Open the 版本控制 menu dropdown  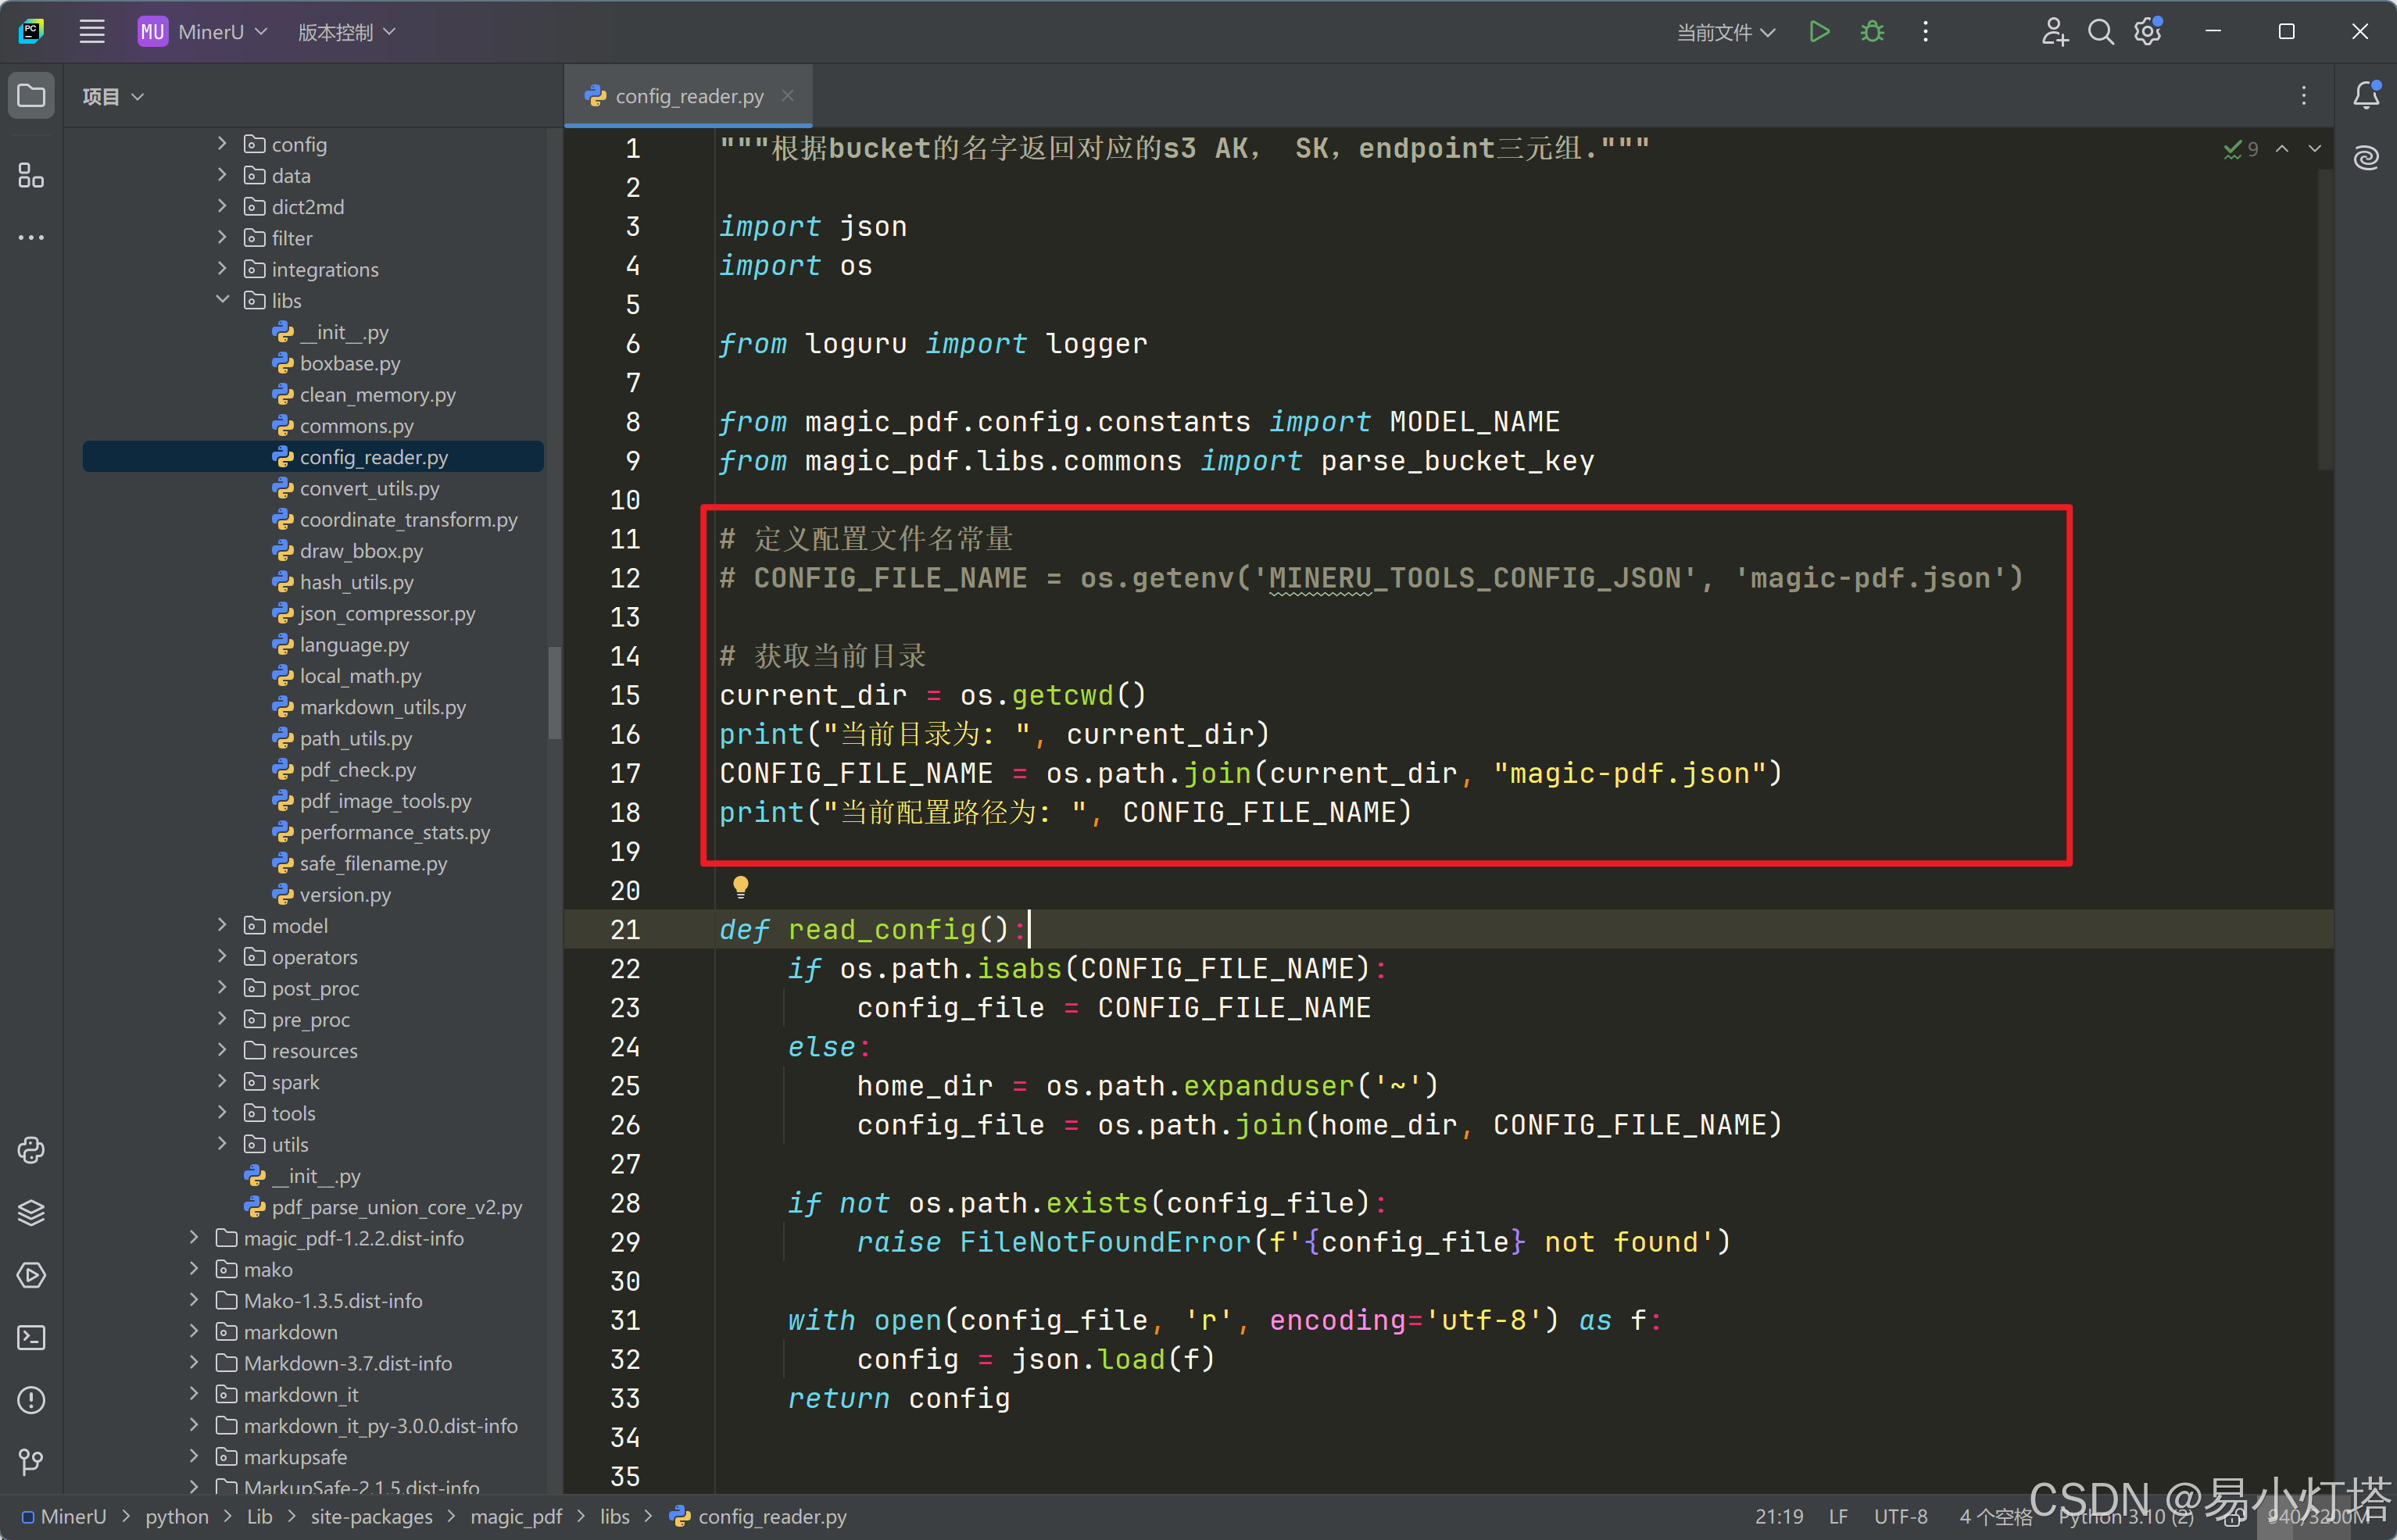click(346, 32)
